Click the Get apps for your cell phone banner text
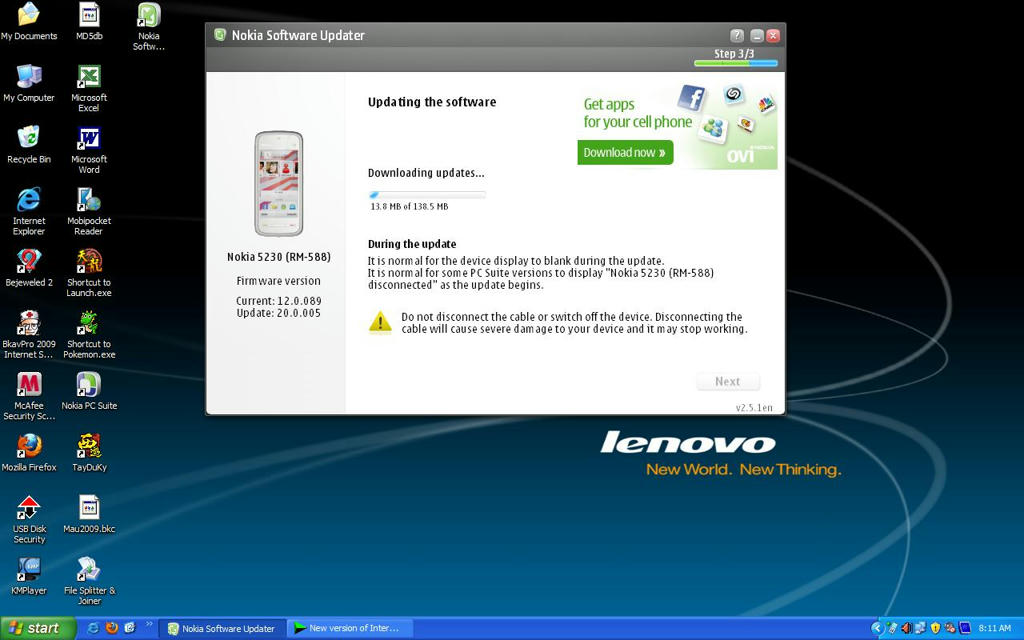This screenshot has width=1024, height=640. click(x=637, y=113)
